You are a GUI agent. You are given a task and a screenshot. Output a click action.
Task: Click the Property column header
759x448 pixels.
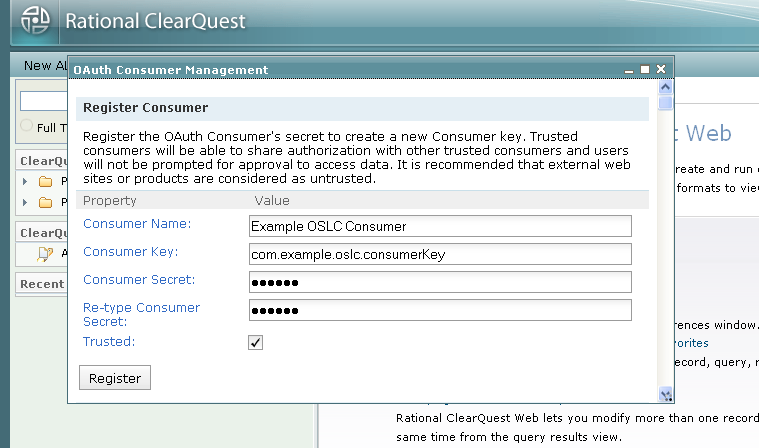pos(110,200)
